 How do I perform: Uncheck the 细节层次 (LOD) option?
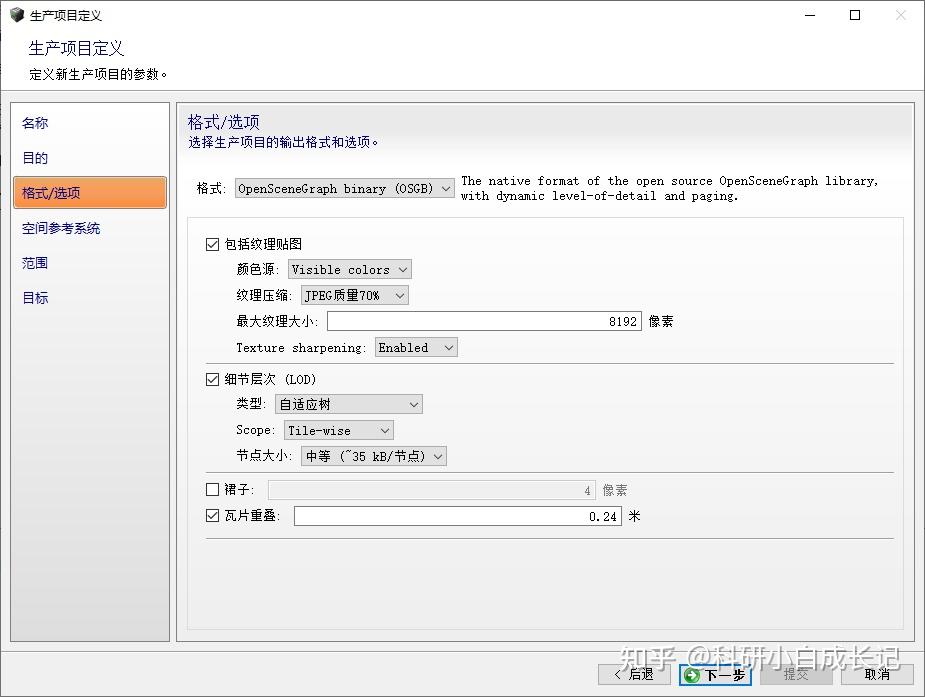click(212, 379)
